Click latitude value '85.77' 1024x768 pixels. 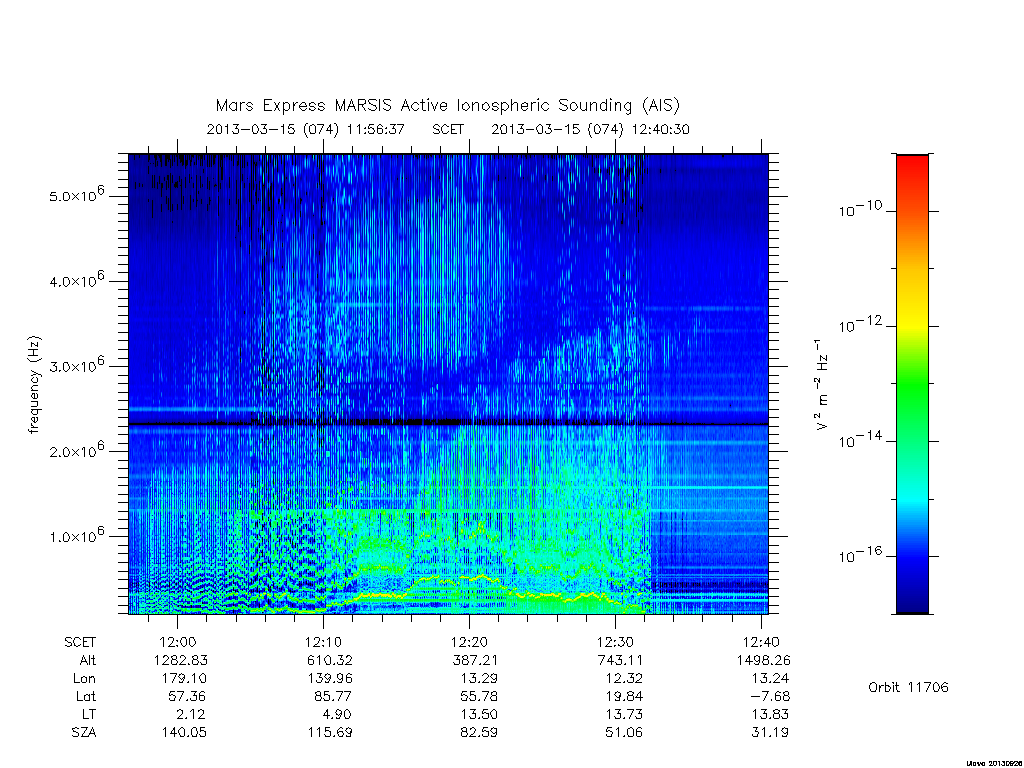pyautogui.click(x=333, y=696)
